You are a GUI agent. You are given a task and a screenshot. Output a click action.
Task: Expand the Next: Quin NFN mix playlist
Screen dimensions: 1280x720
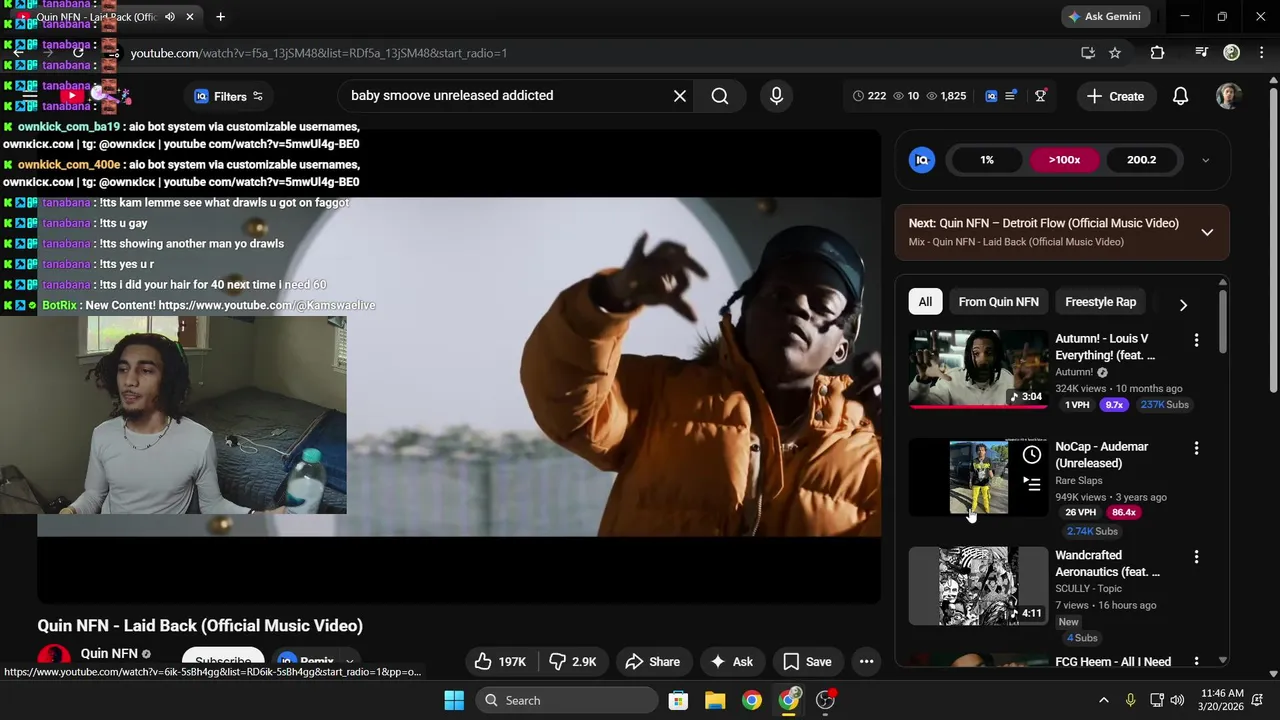1207,232
